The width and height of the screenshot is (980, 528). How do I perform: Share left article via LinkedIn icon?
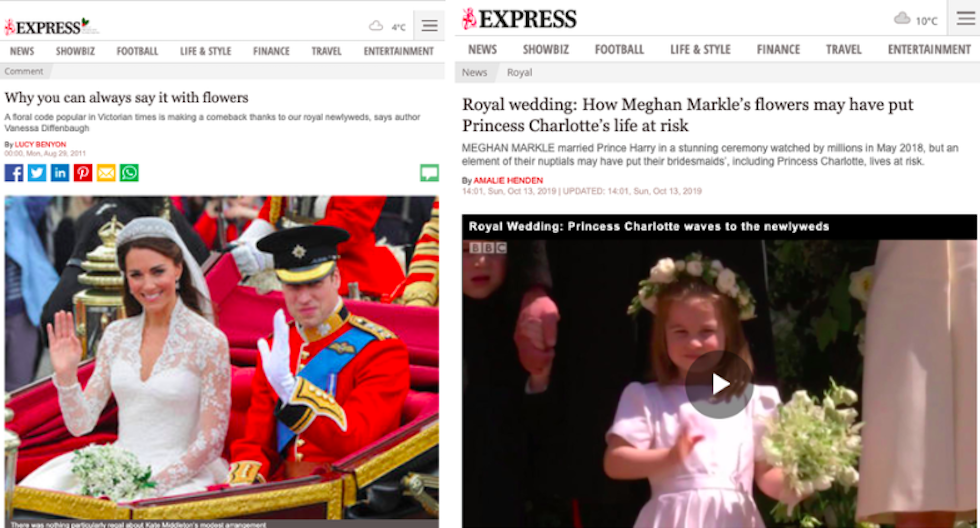click(x=60, y=173)
